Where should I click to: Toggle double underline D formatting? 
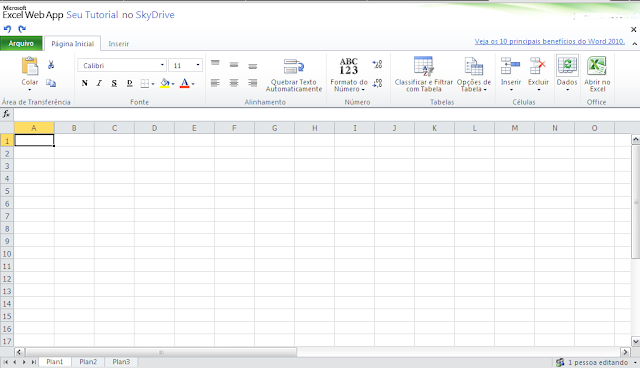[129, 83]
